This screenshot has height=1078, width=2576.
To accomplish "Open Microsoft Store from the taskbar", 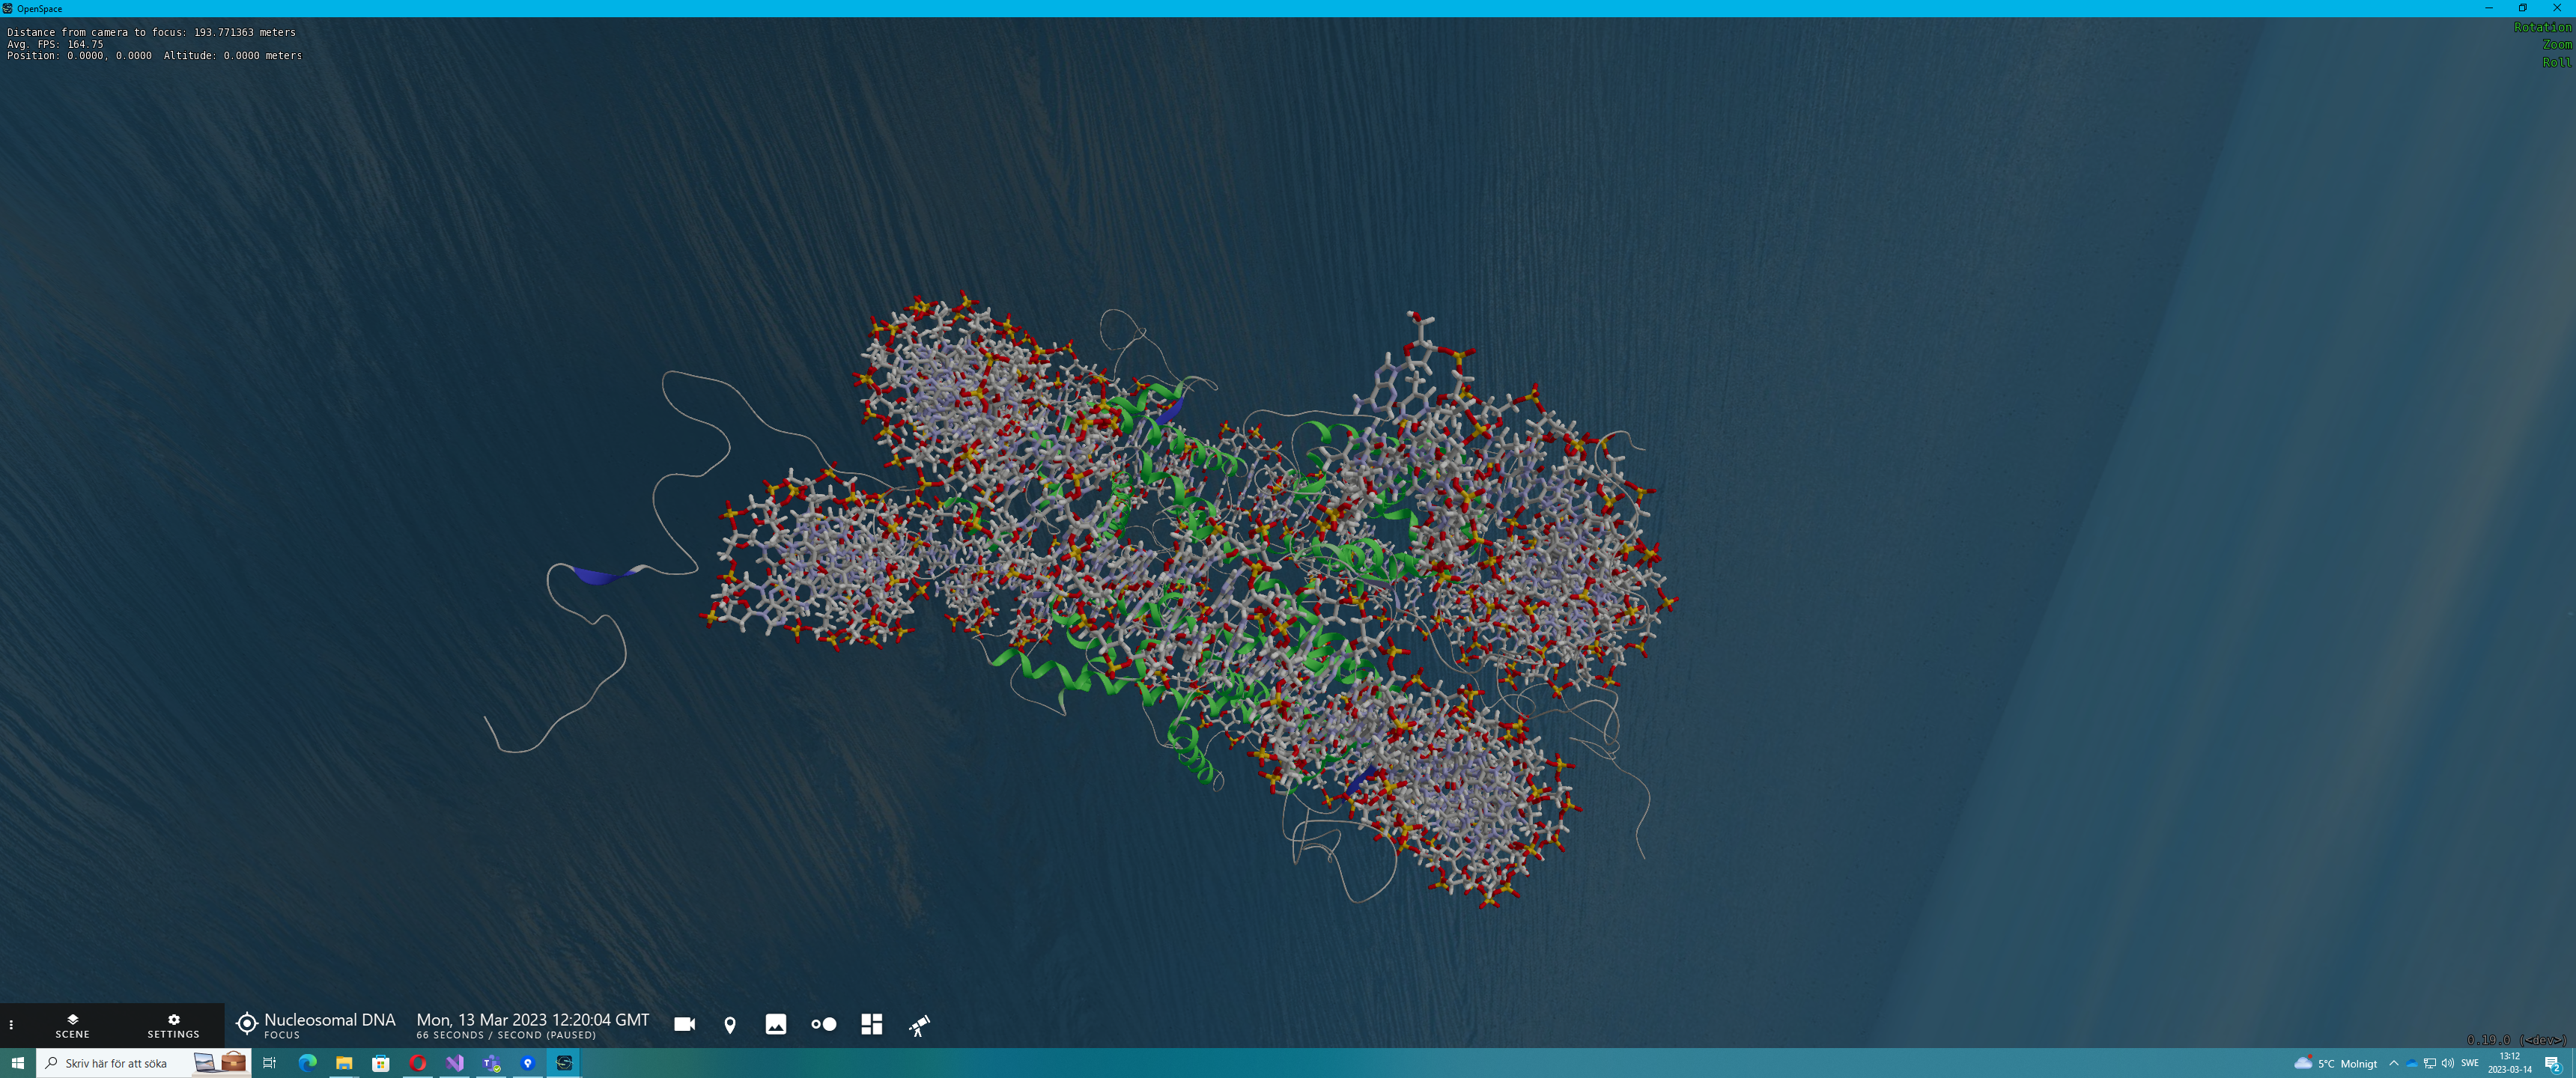I will coord(381,1063).
